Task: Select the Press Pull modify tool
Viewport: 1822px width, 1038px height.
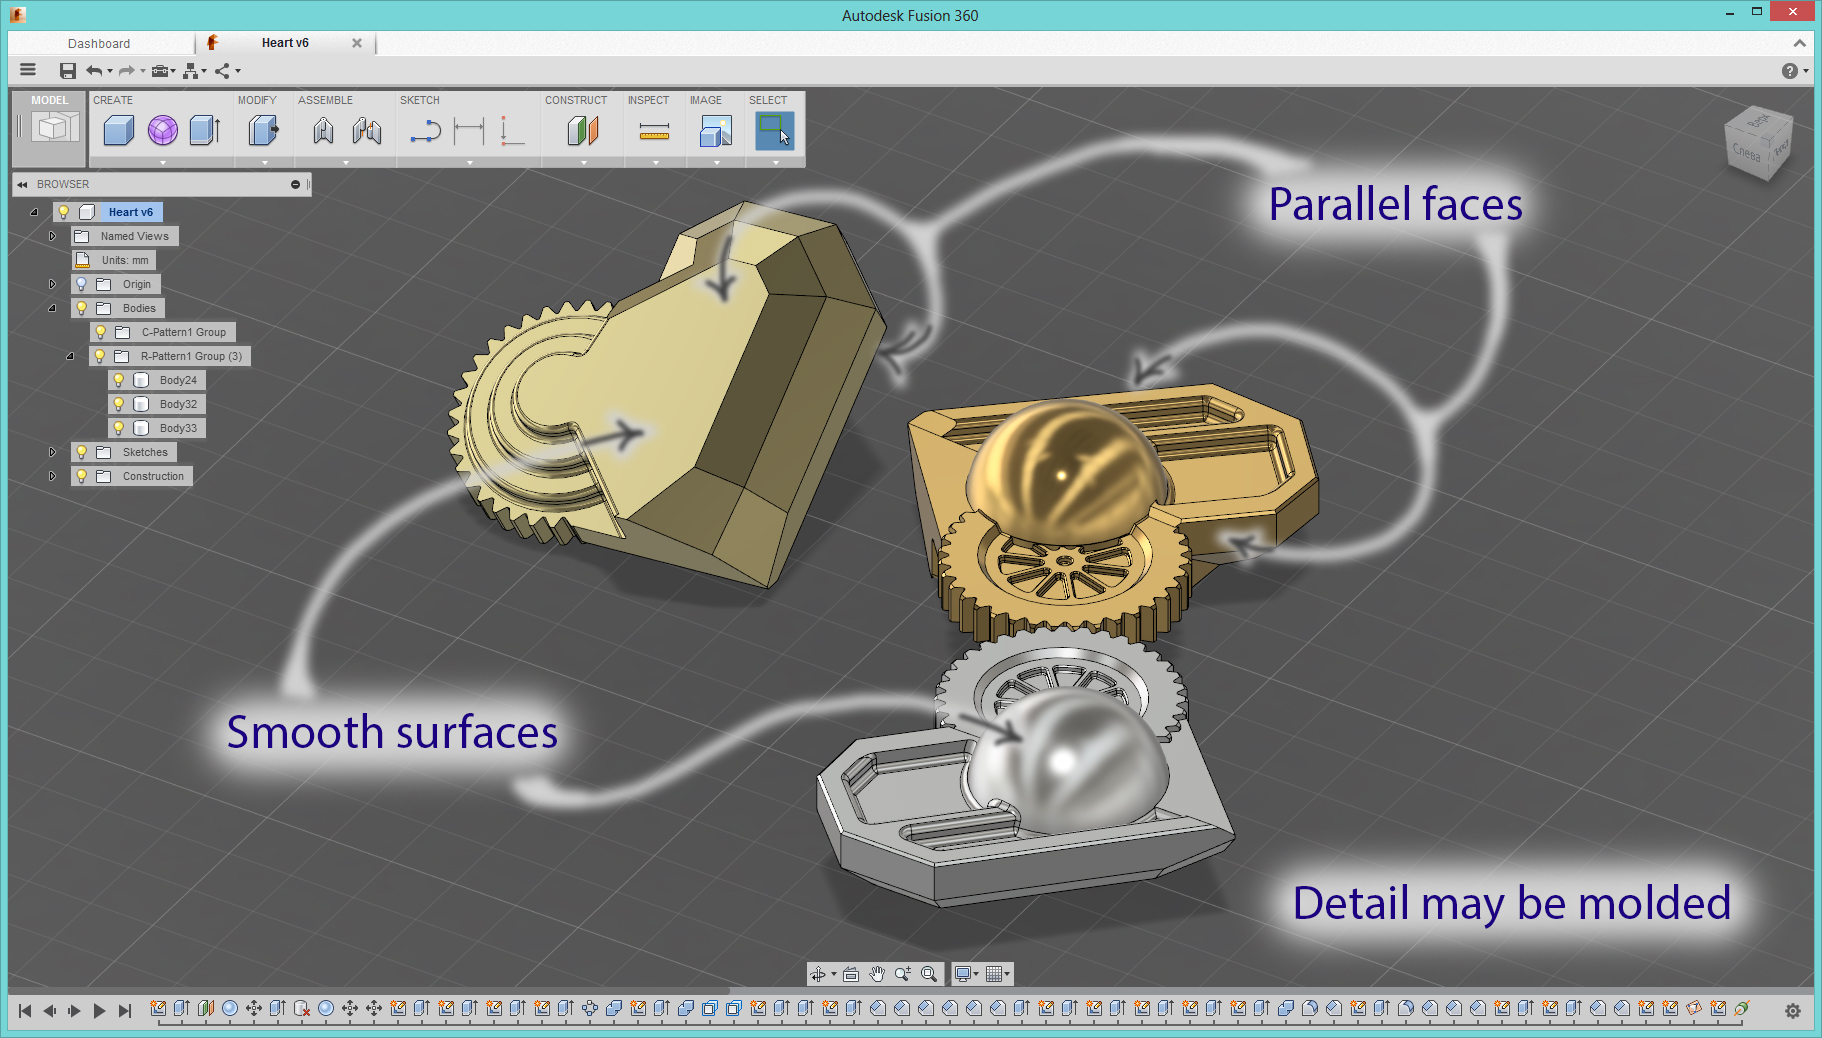Action: pyautogui.click(x=264, y=130)
